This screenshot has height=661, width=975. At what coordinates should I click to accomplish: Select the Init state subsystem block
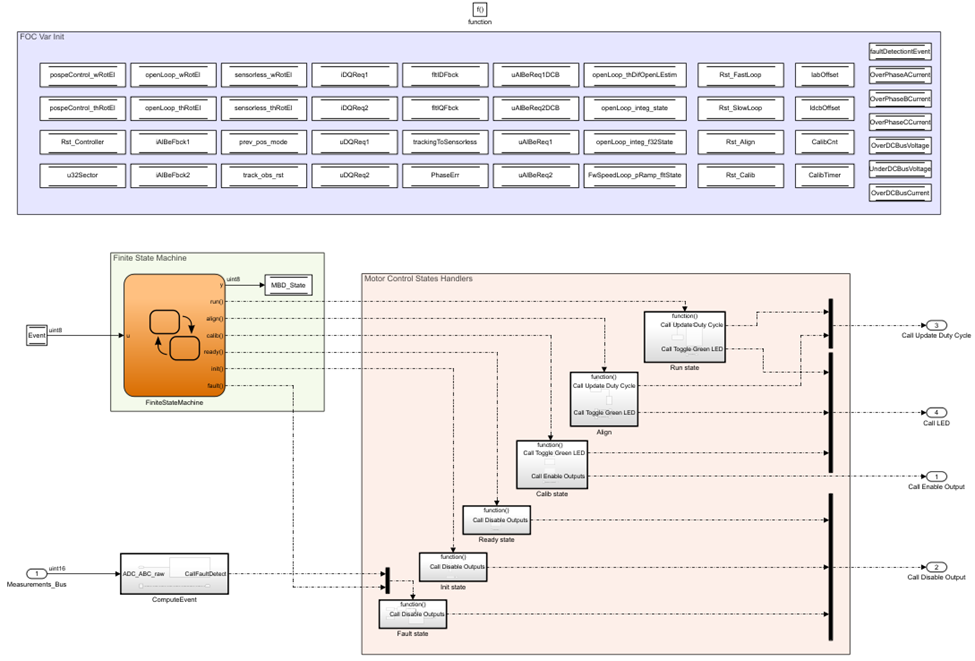[453, 567]
